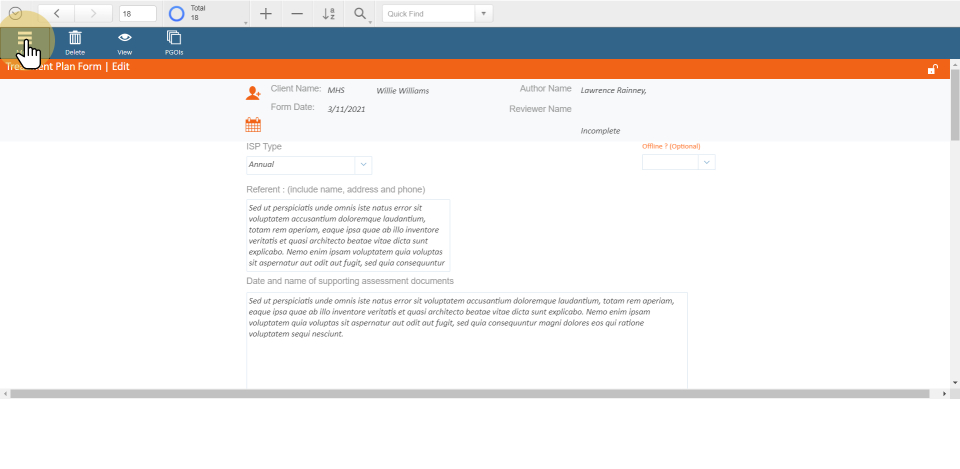Go to previous record arrow

click(x=57, y=14)
